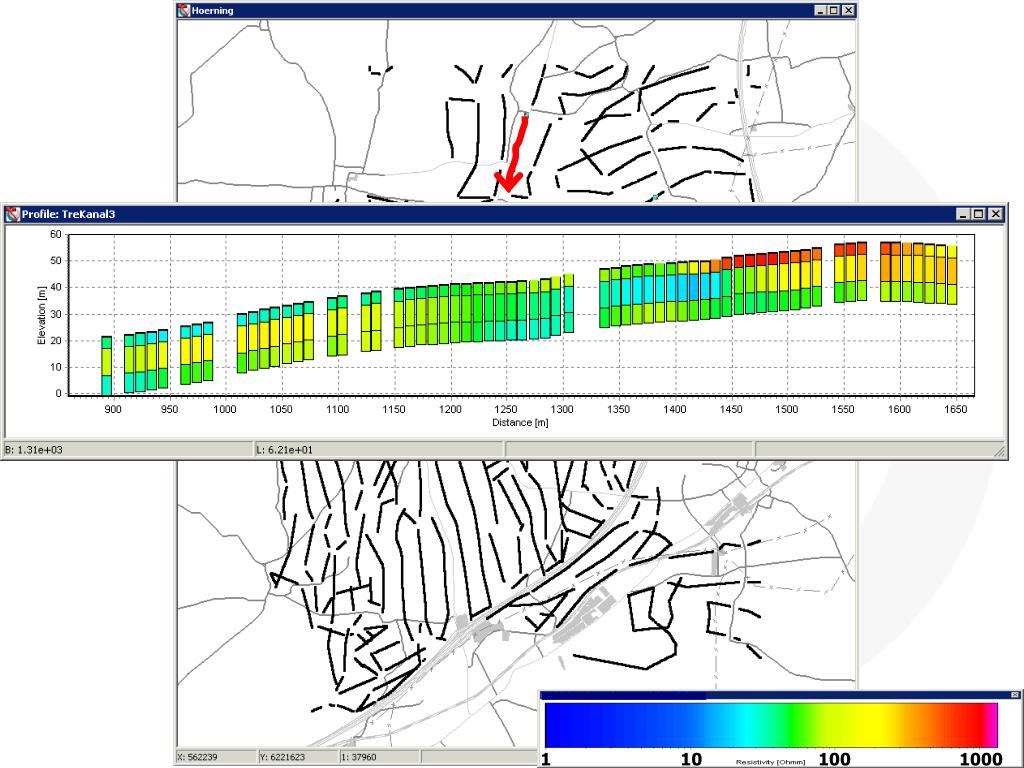Click the '1250' distance axis tick label
Image resolution: width=1024 pixels, height=768 pixels.
click(506, 409)
